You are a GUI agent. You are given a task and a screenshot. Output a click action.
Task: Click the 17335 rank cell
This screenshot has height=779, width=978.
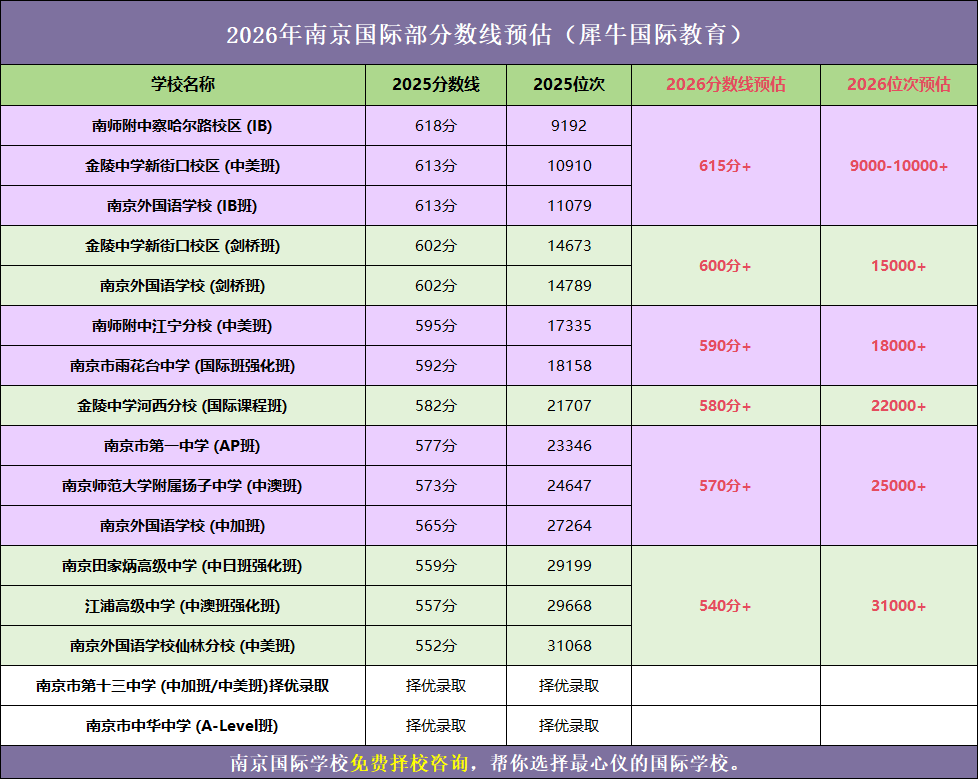pos(569,326)
